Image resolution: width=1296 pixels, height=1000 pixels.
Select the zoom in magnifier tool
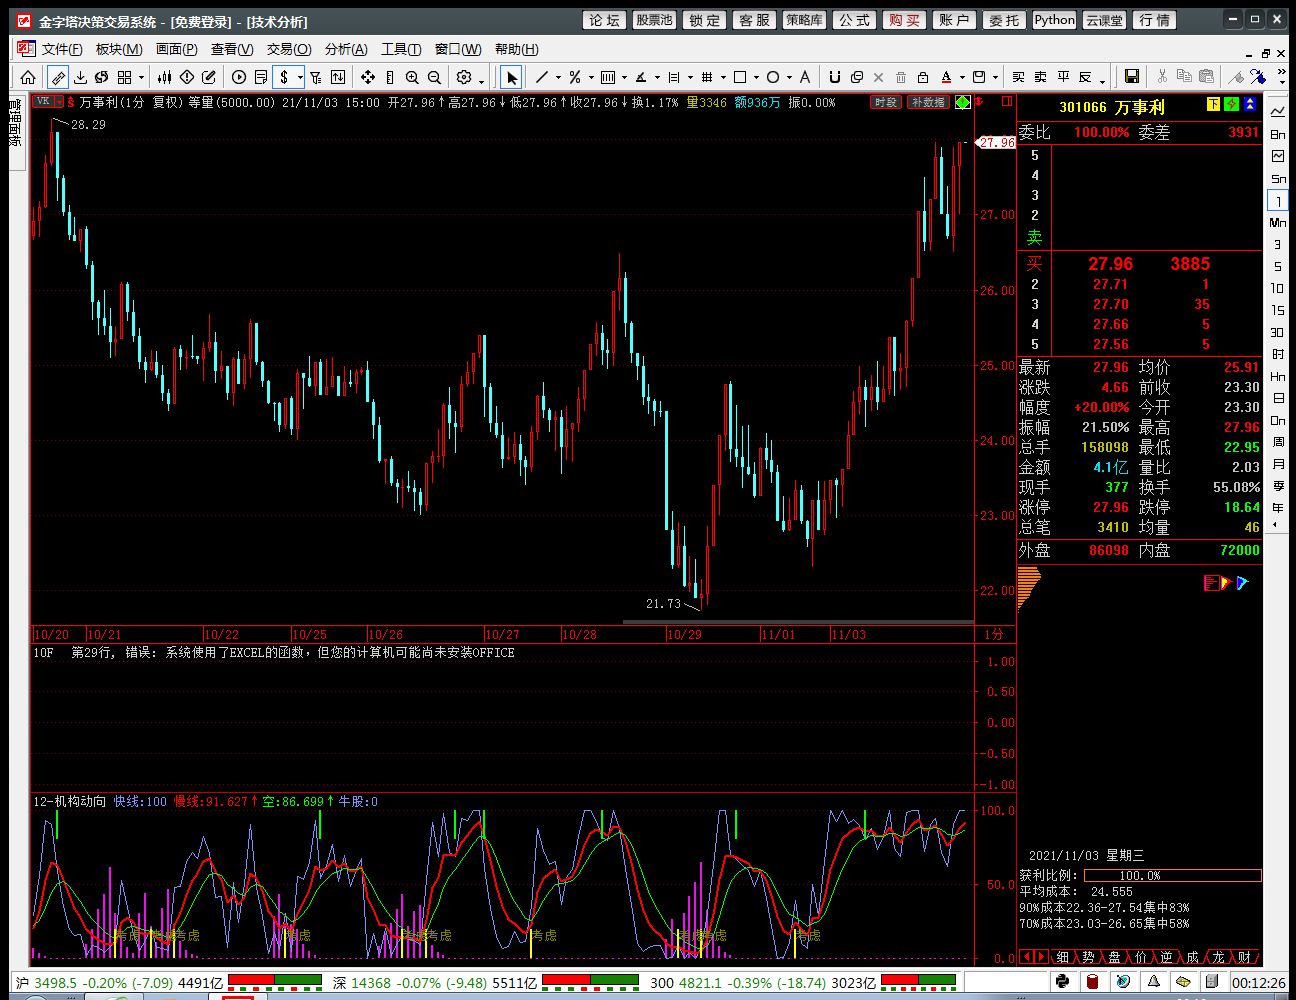[412, 77]
